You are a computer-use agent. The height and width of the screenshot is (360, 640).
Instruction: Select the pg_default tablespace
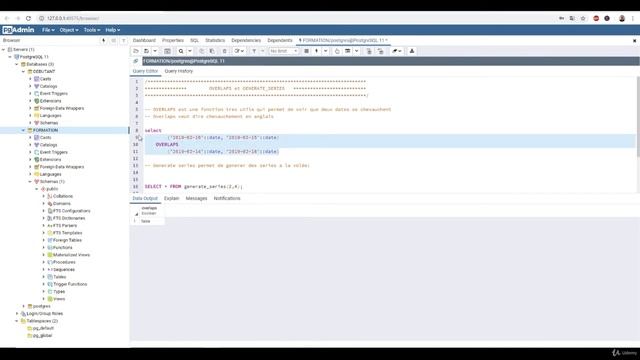(x=43, y=328)
